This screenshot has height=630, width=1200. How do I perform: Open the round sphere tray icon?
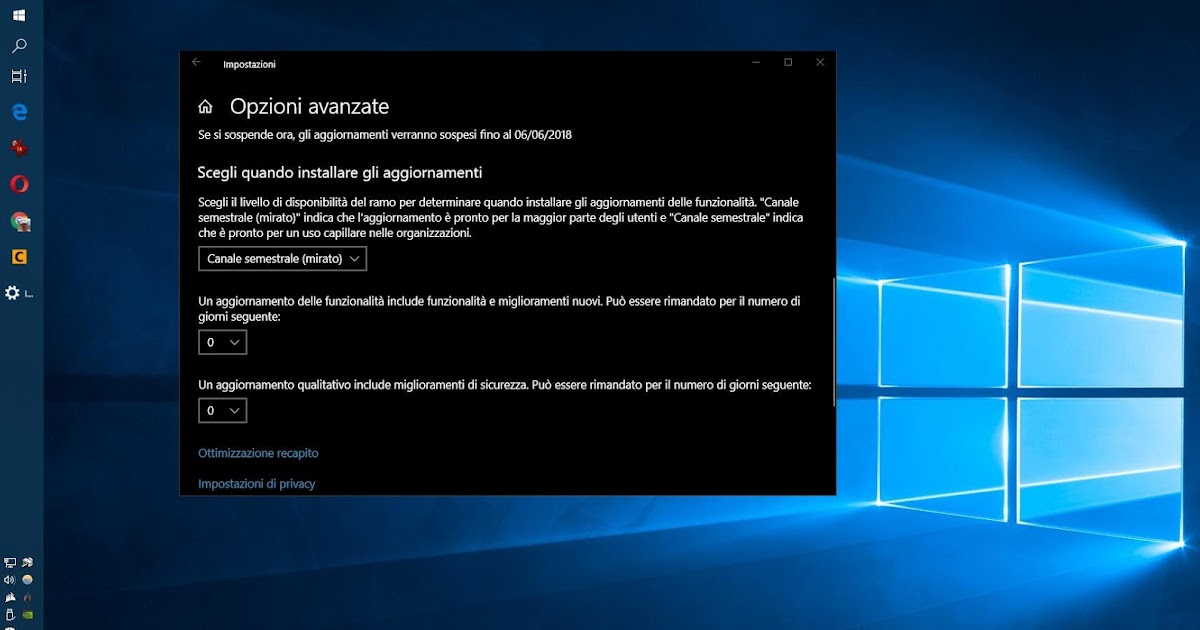point(28,580)
